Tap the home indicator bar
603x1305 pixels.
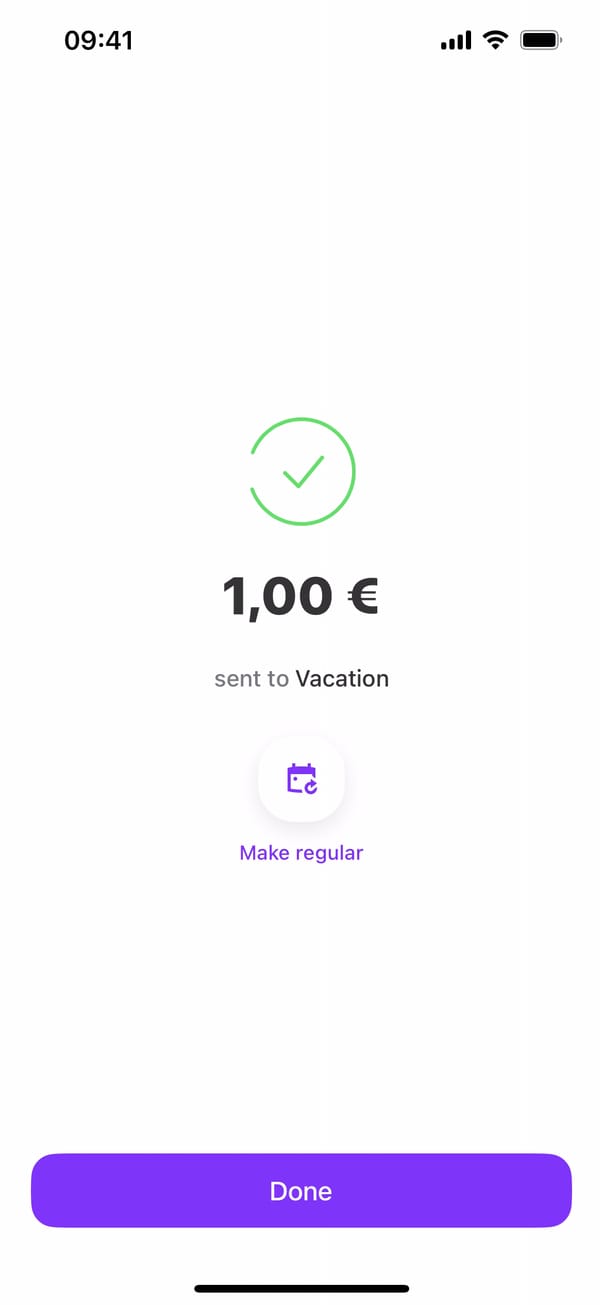pos(301,1289)
